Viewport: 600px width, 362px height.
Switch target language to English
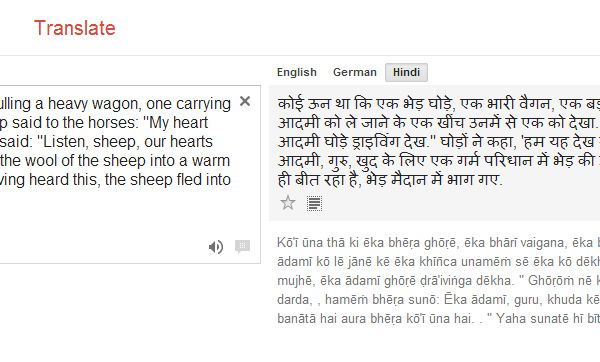click(297, 72)
